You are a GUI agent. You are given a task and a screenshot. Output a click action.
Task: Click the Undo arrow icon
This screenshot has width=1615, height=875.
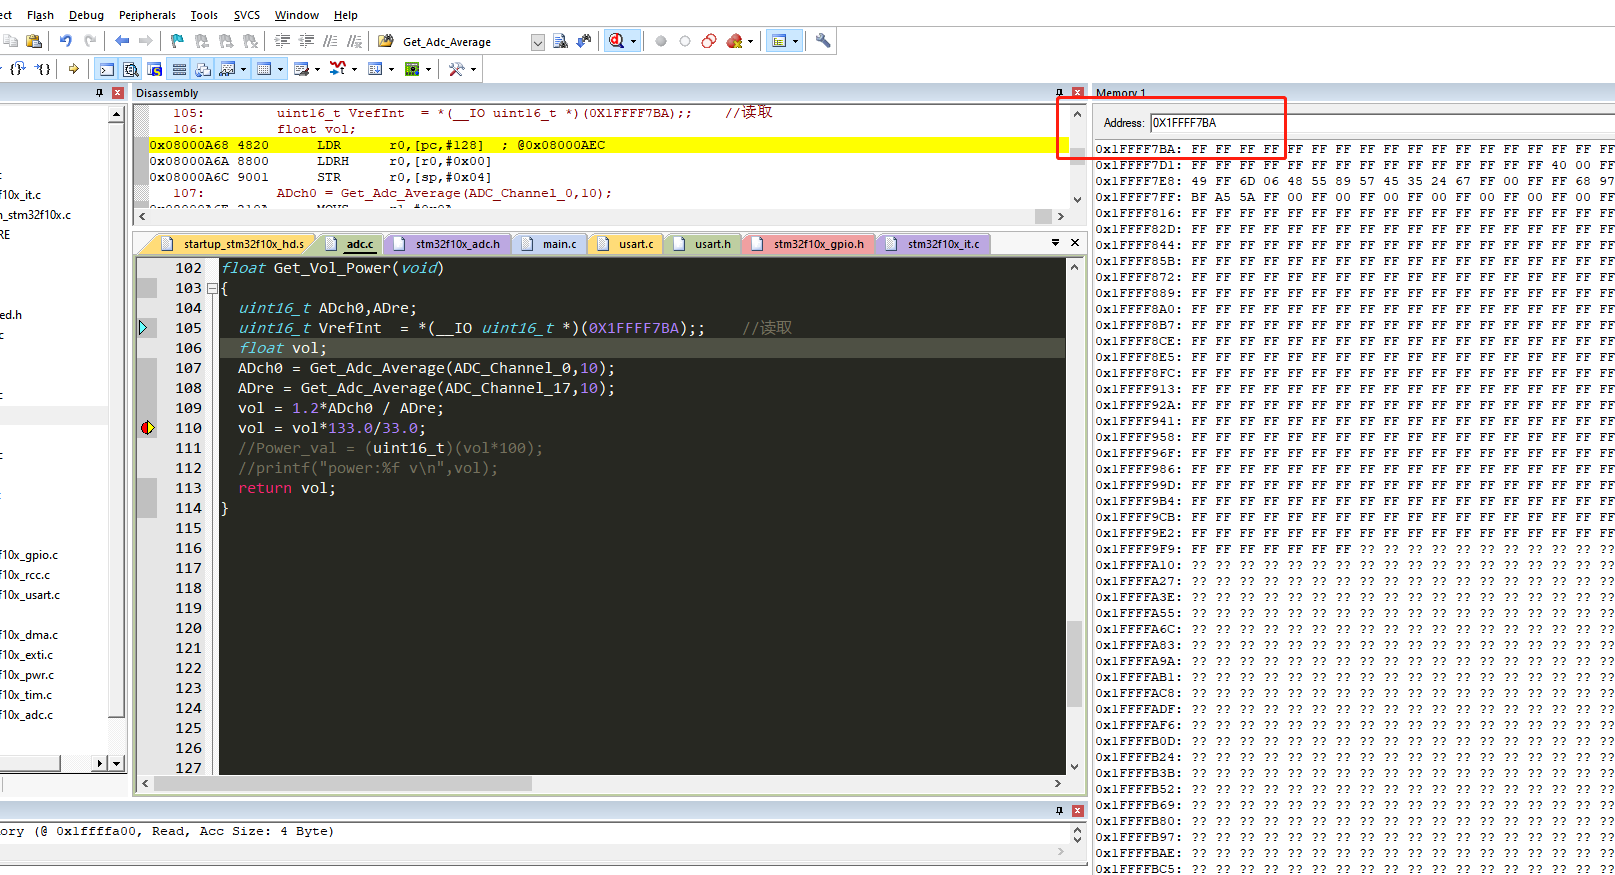pos(66,41)
